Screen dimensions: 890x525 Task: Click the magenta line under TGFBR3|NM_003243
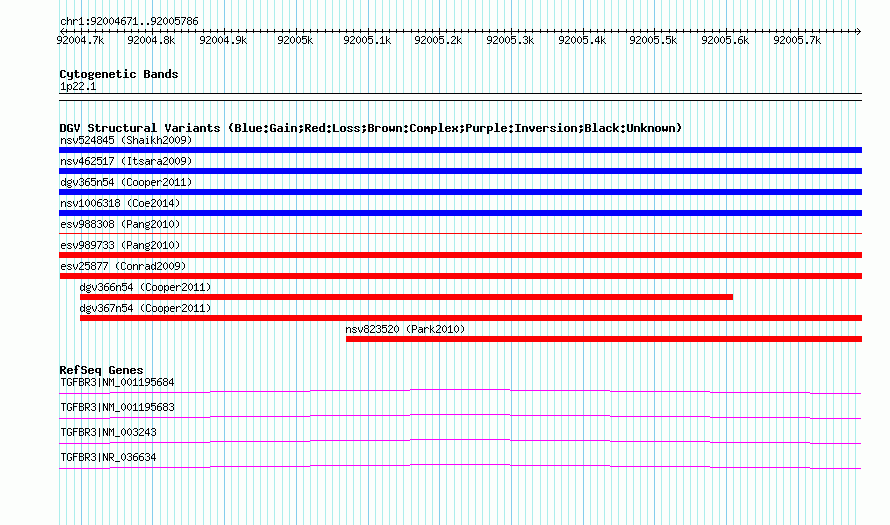coord(460,441)
